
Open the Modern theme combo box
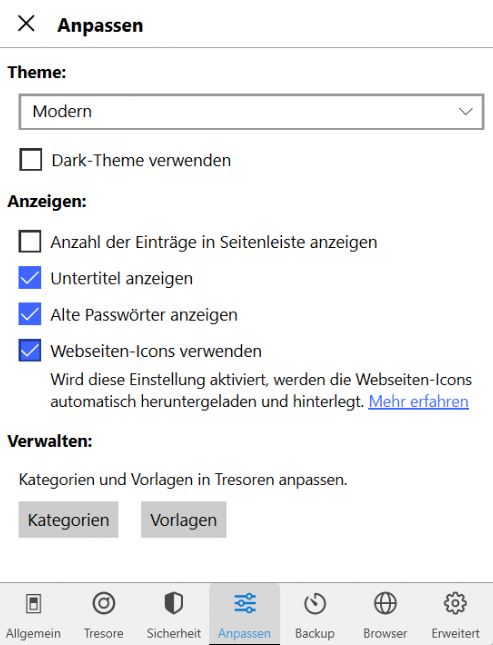(251, 112)
